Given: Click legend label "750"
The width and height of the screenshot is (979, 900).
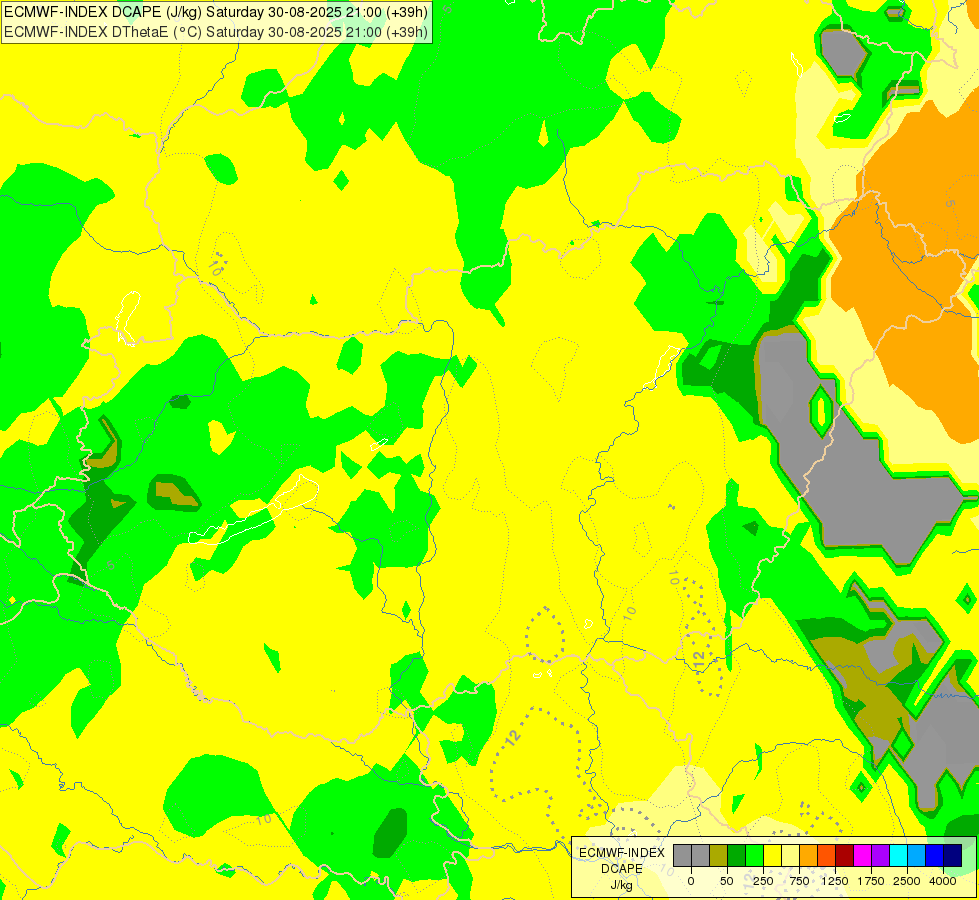Looking at the screenshot, I should coord(799,881).
